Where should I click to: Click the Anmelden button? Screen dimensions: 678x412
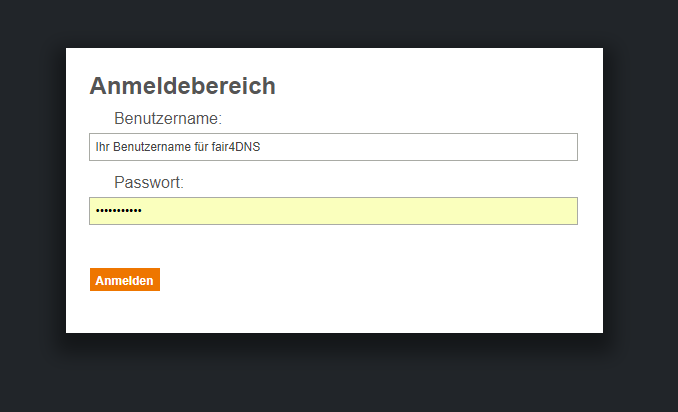tap(124, 280)
